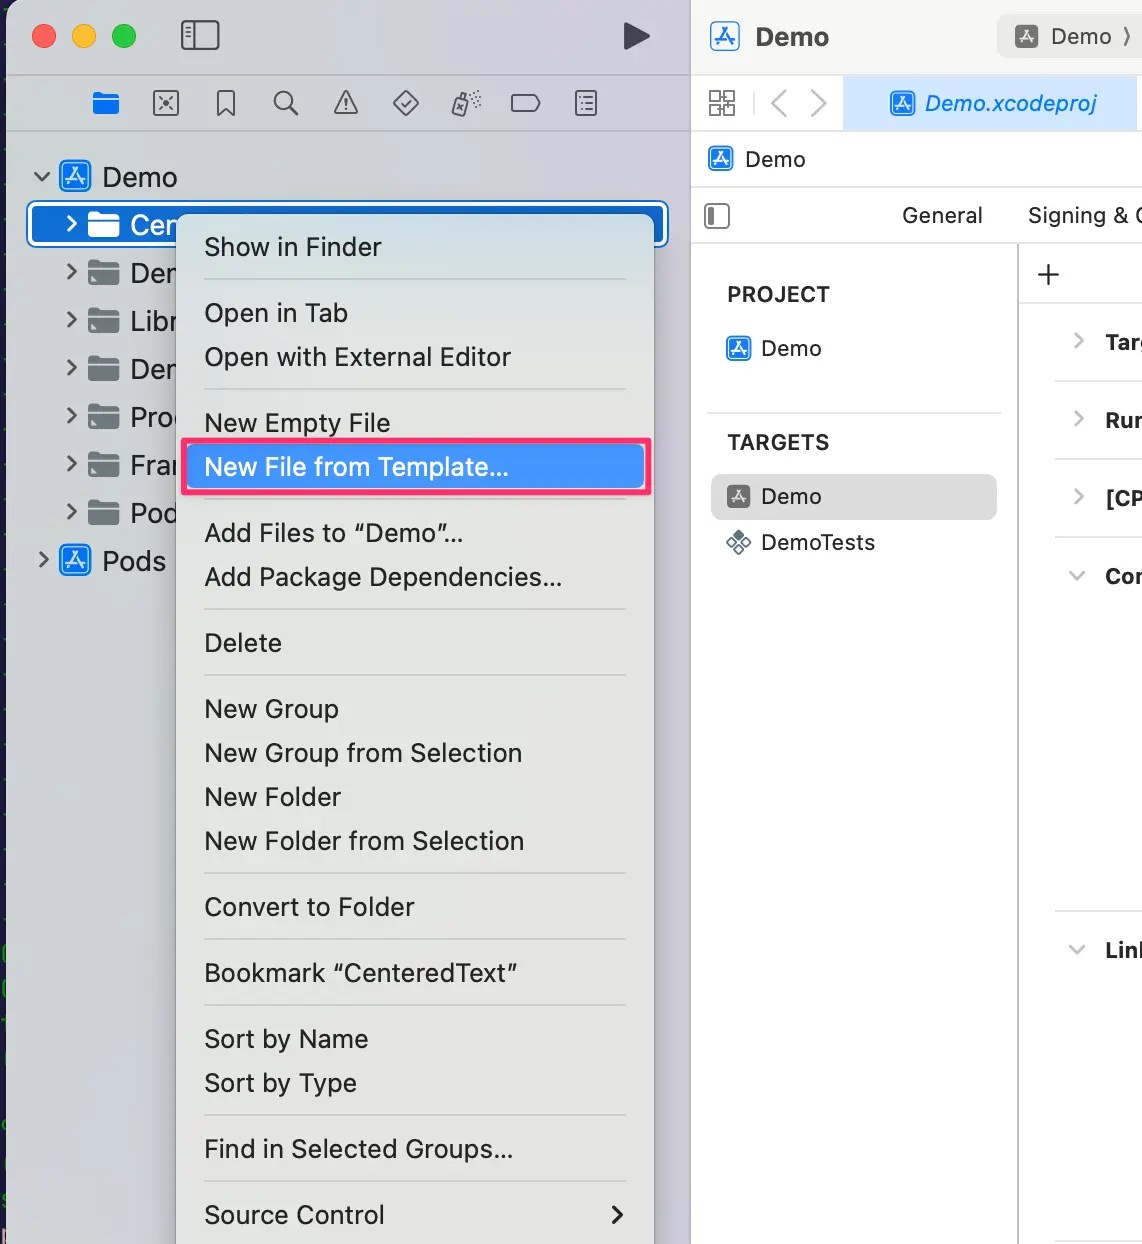Show related items with the grid icon
This screenshot has height=1244, width=1142.
pos(722,103)
